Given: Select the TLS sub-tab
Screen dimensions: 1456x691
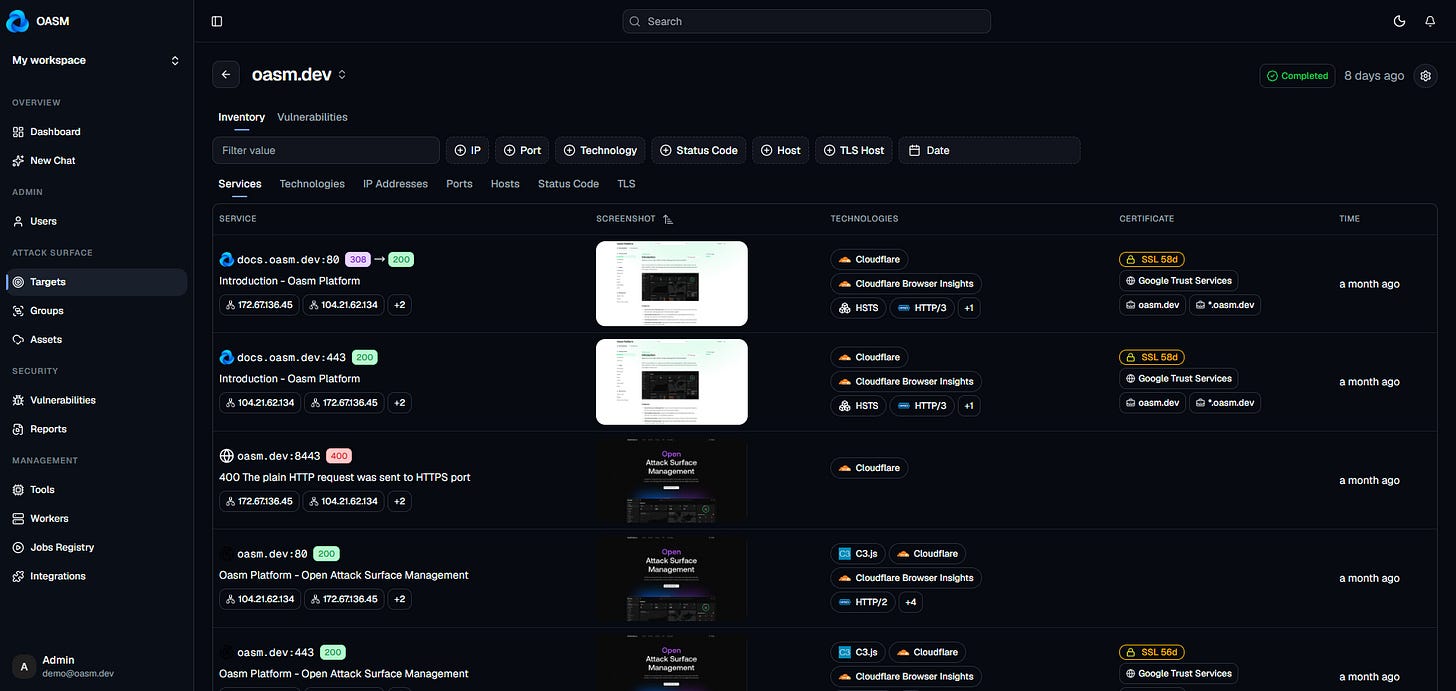Looking at the screenshot, I should click(626, 184).
